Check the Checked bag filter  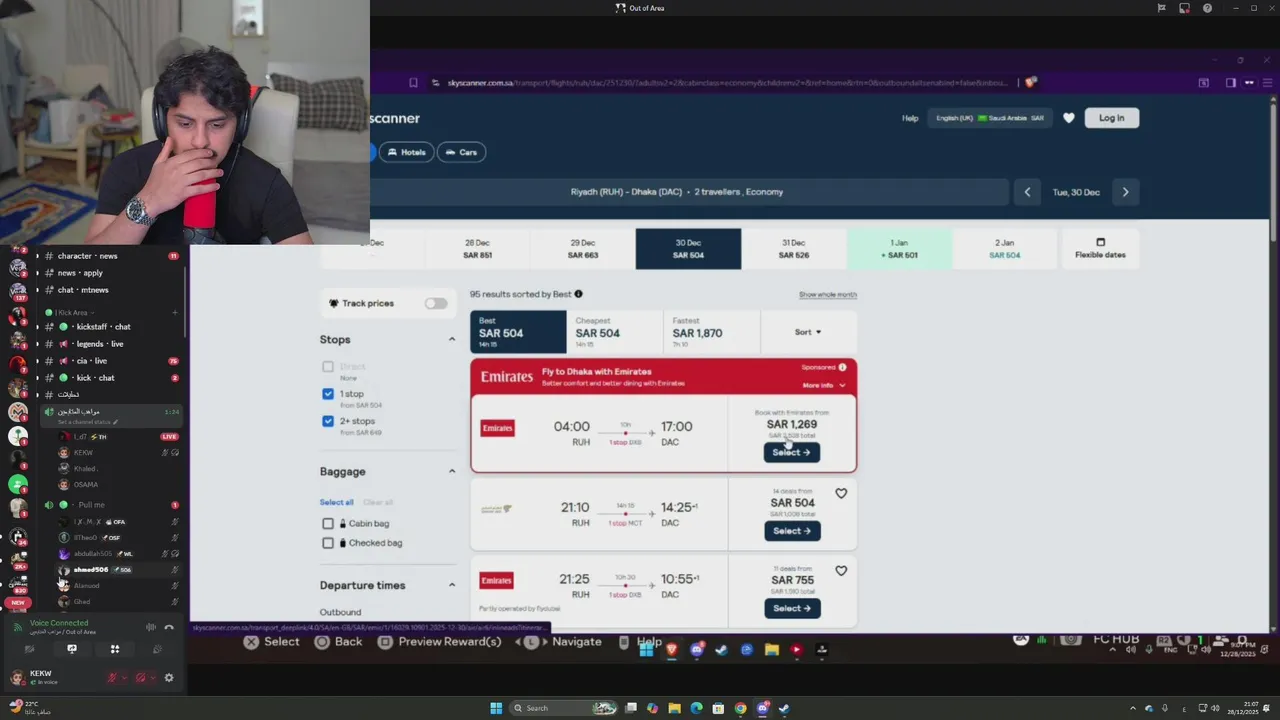(328, 543)
